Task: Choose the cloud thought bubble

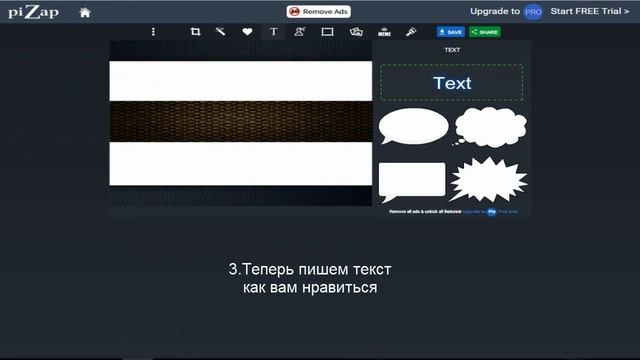Action: 490,127
